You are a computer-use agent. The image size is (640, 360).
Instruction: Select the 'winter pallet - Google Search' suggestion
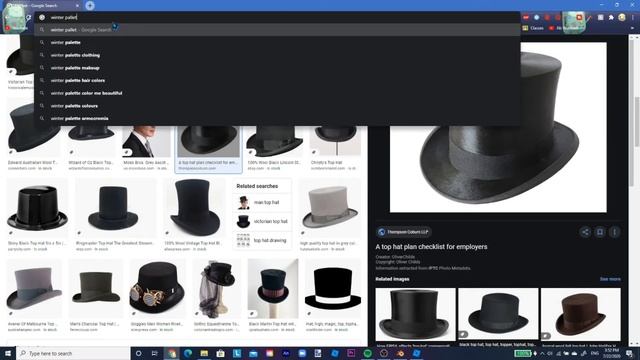click(278, 30)
